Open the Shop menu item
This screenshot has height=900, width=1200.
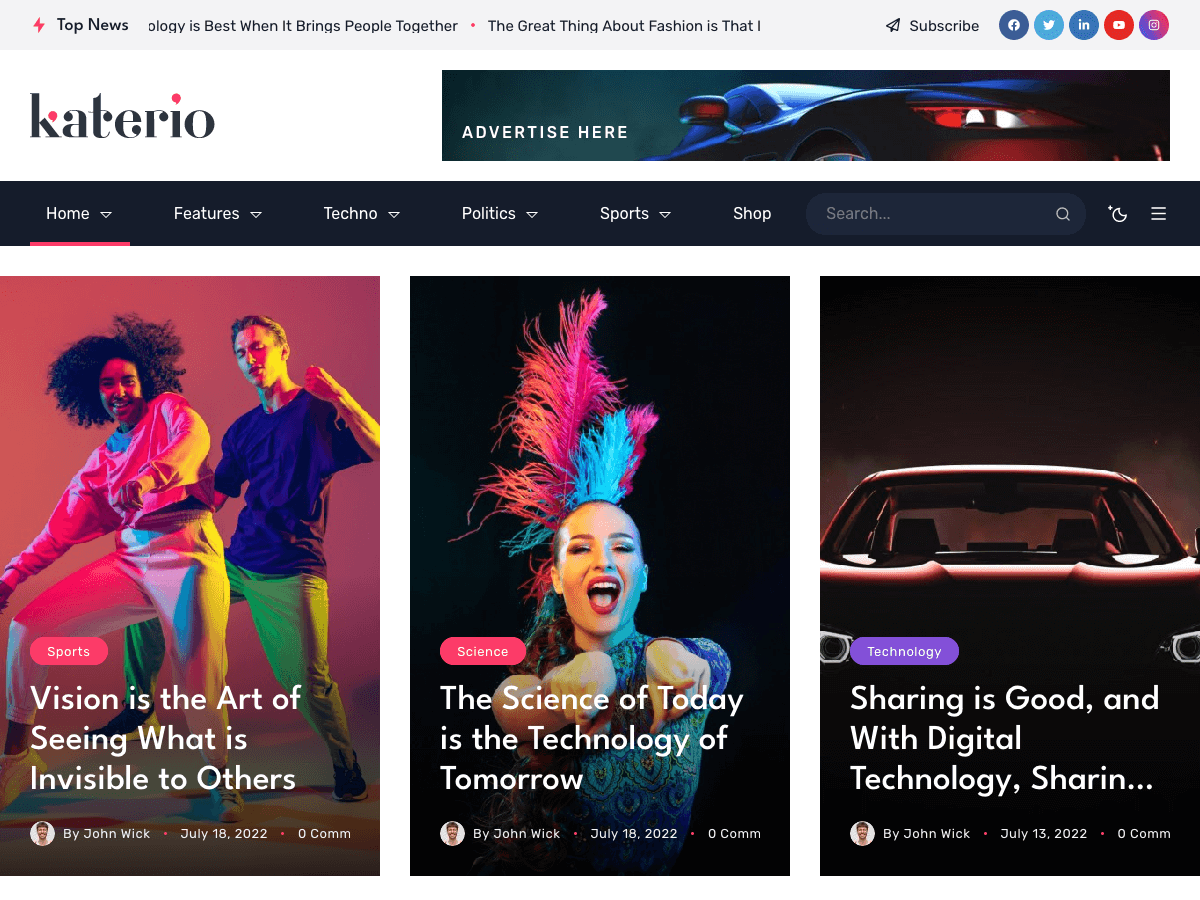(752, 213)
